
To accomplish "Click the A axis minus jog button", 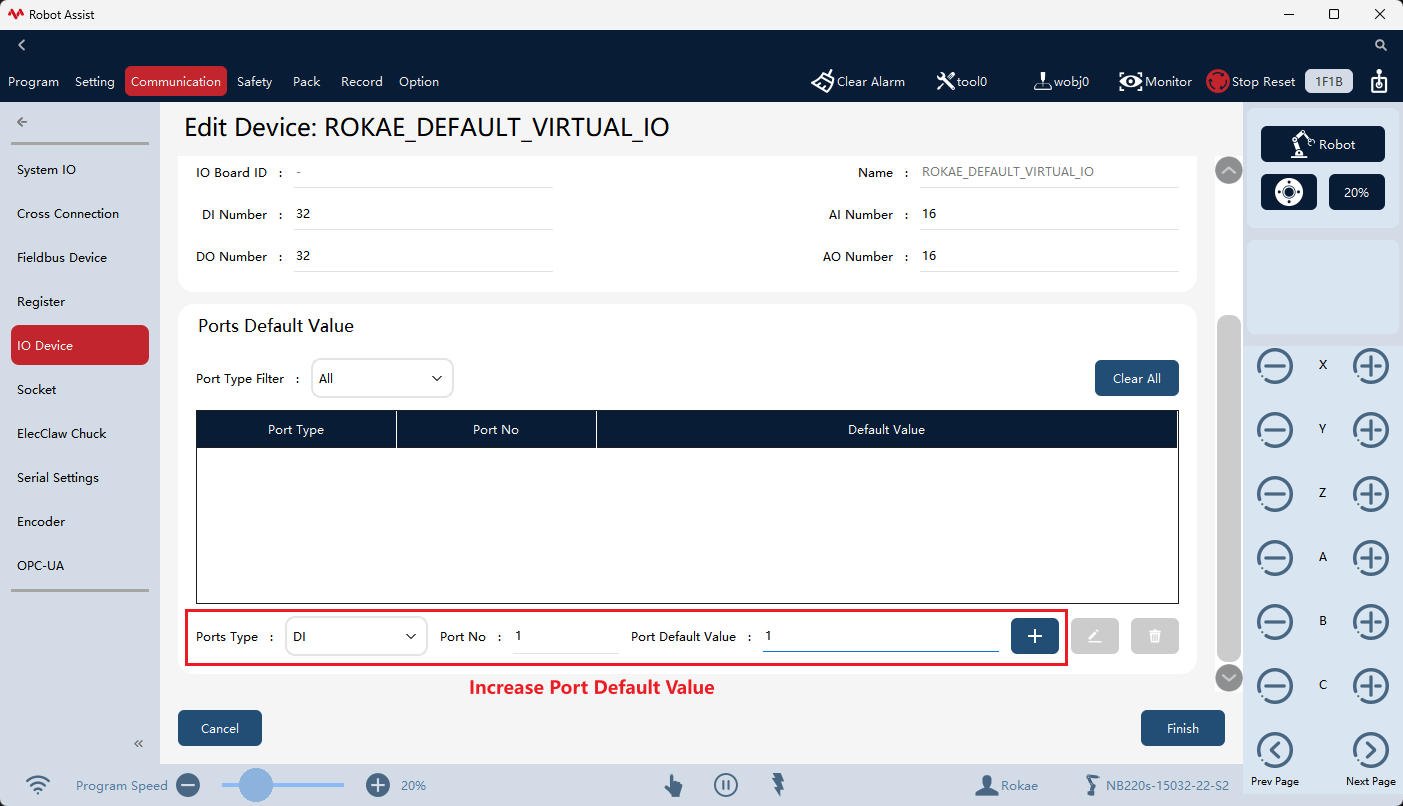I will (x=1275, y=558).
